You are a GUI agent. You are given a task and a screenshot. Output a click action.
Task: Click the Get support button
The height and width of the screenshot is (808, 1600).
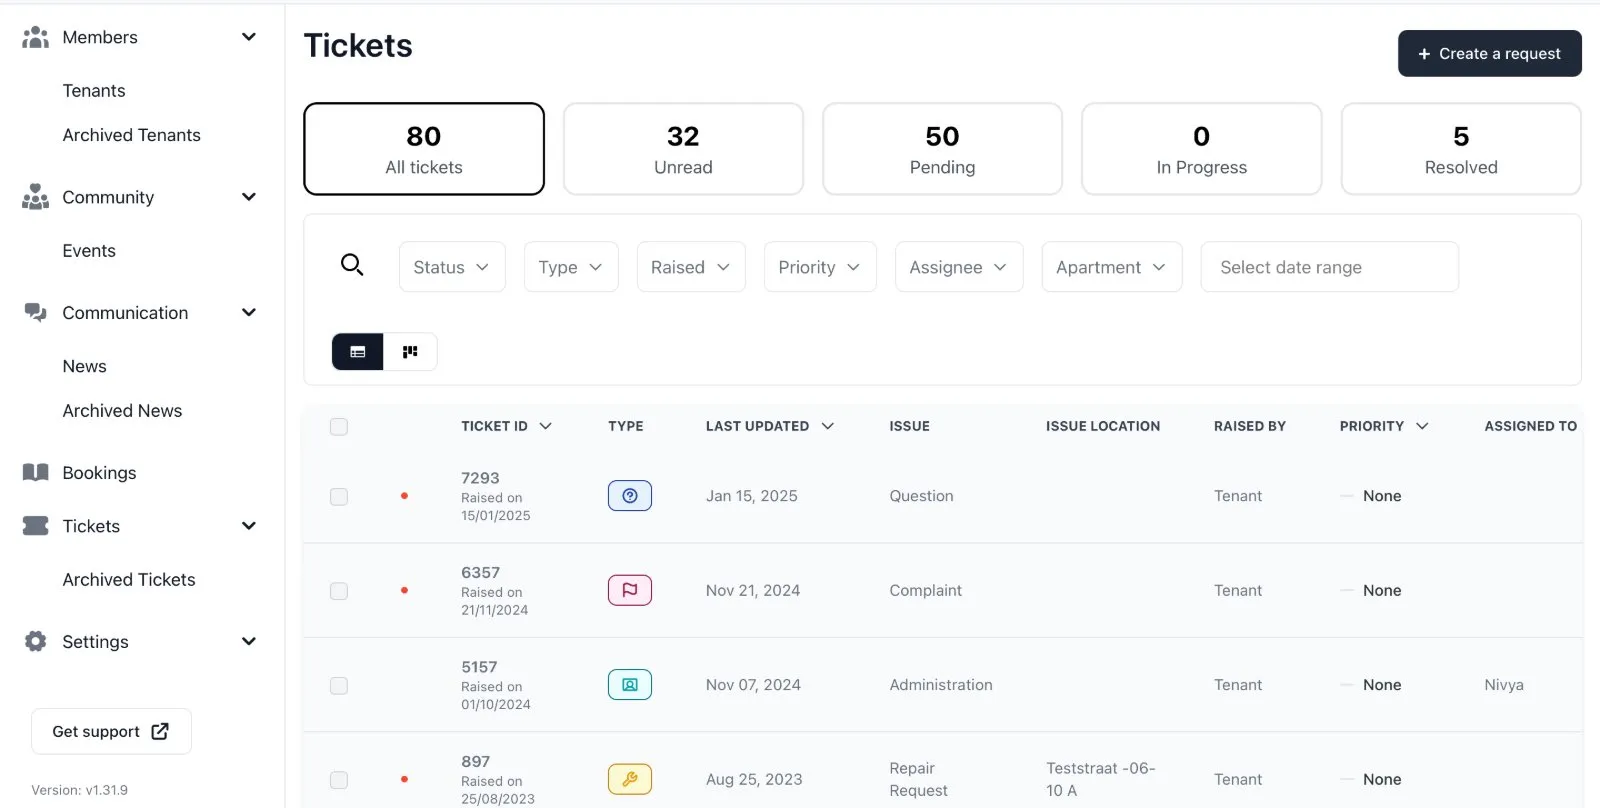pyautogui.click(x=111, y=731)
